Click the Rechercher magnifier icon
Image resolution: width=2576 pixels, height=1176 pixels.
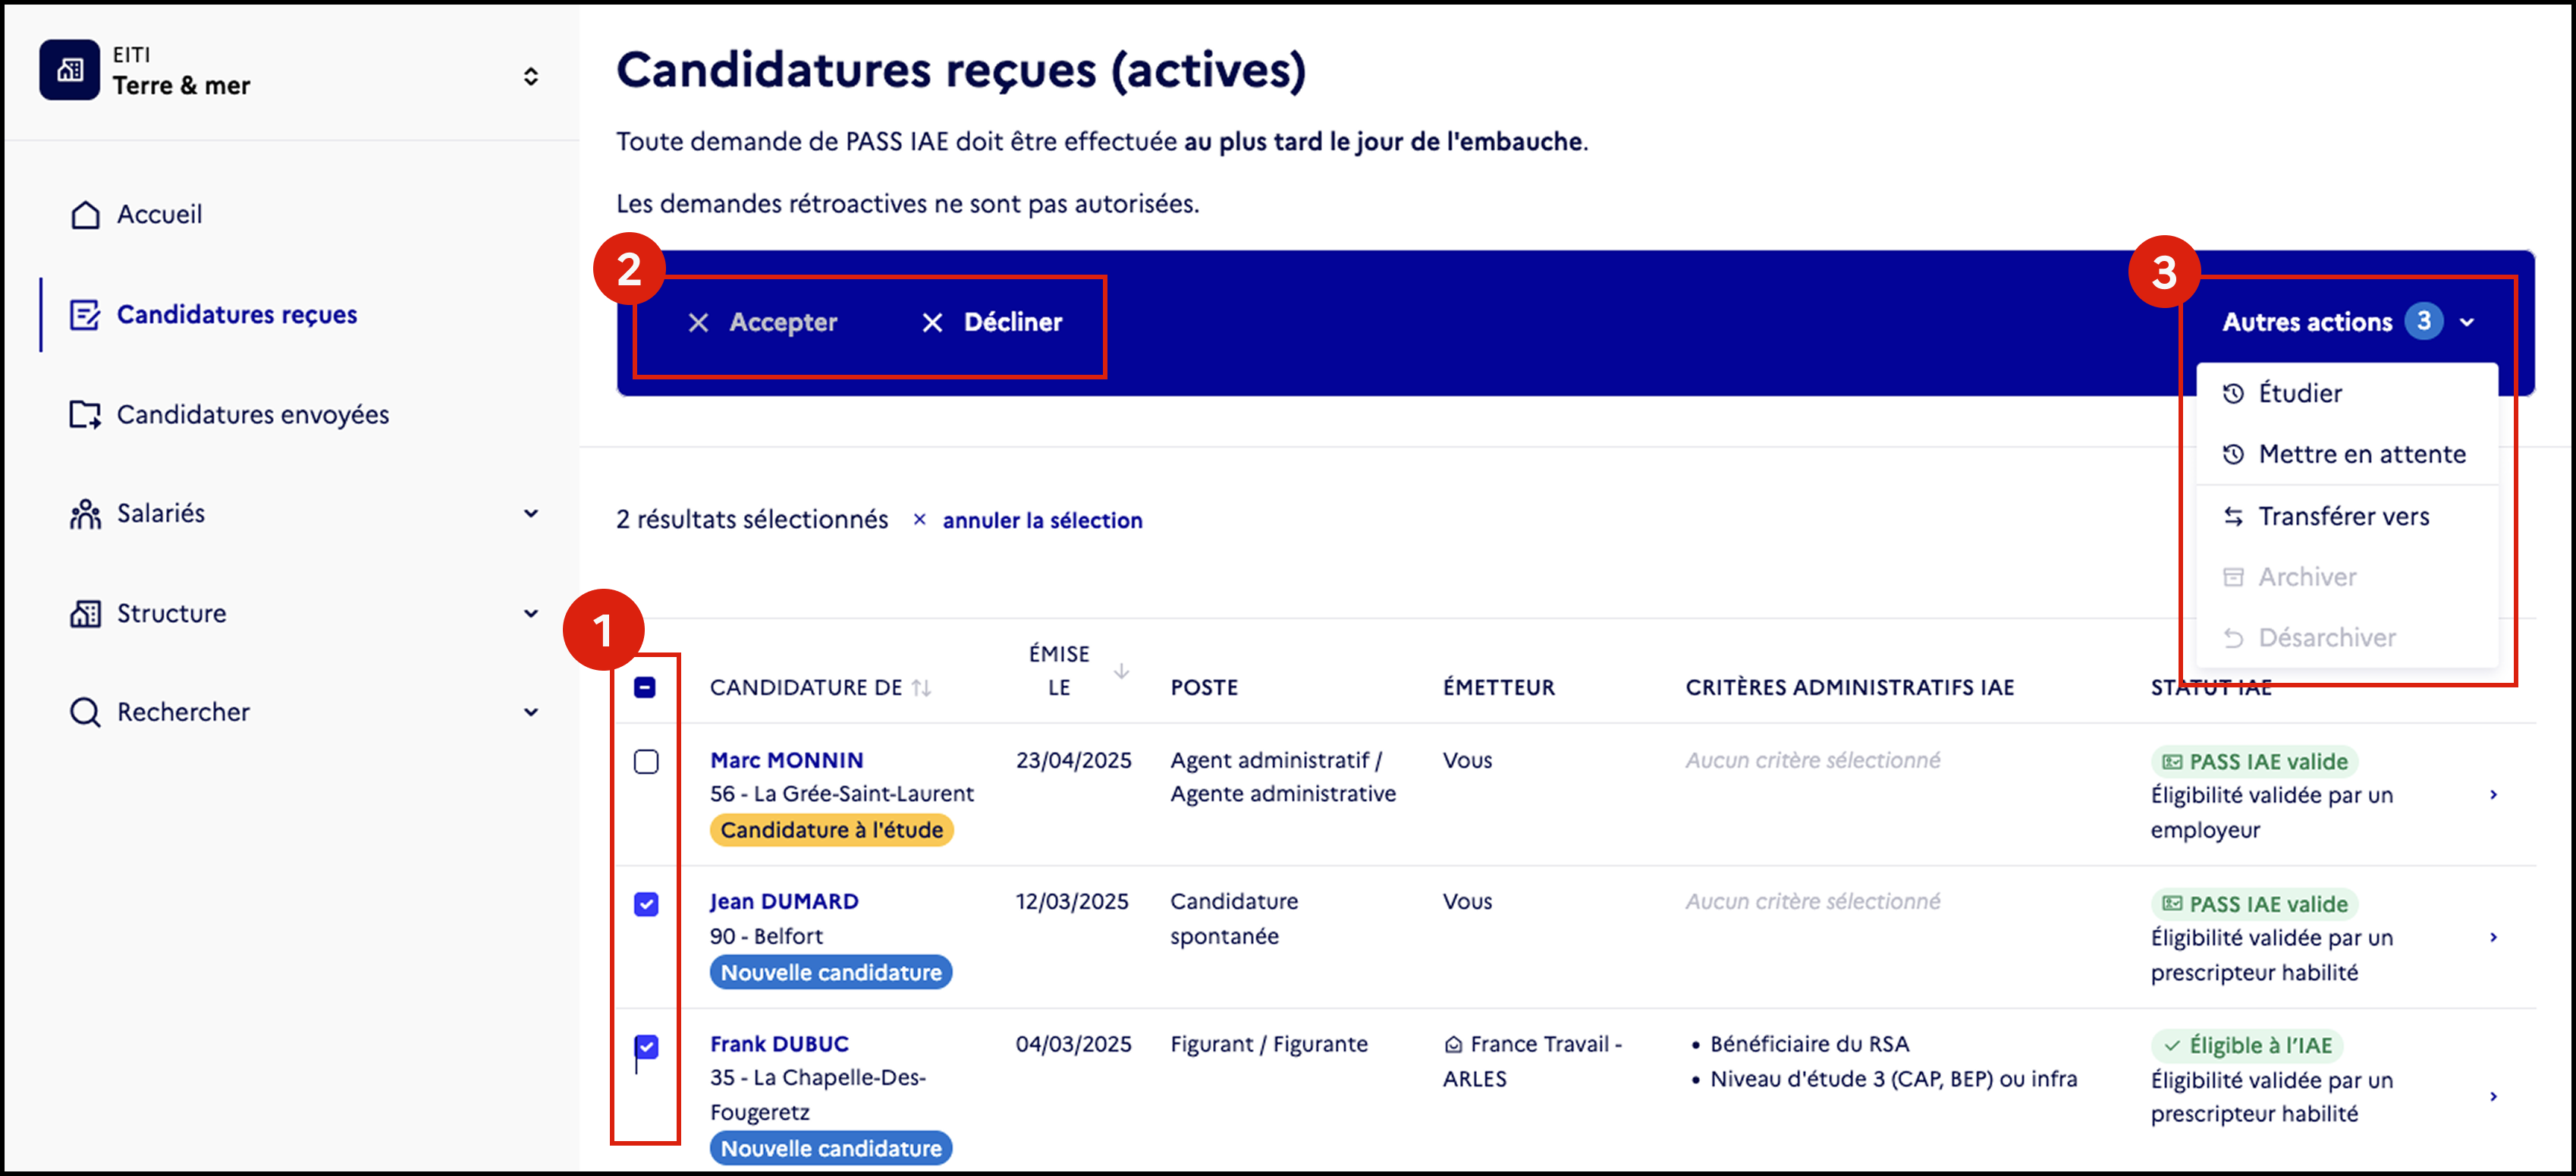click(85, 712)
